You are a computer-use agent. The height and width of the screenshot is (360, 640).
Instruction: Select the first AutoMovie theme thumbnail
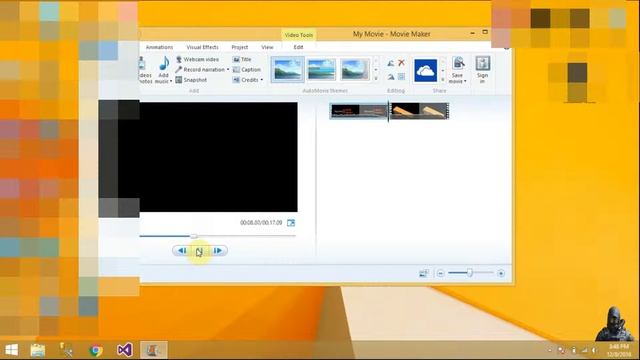pyautogui.click(x=288, y=69)
